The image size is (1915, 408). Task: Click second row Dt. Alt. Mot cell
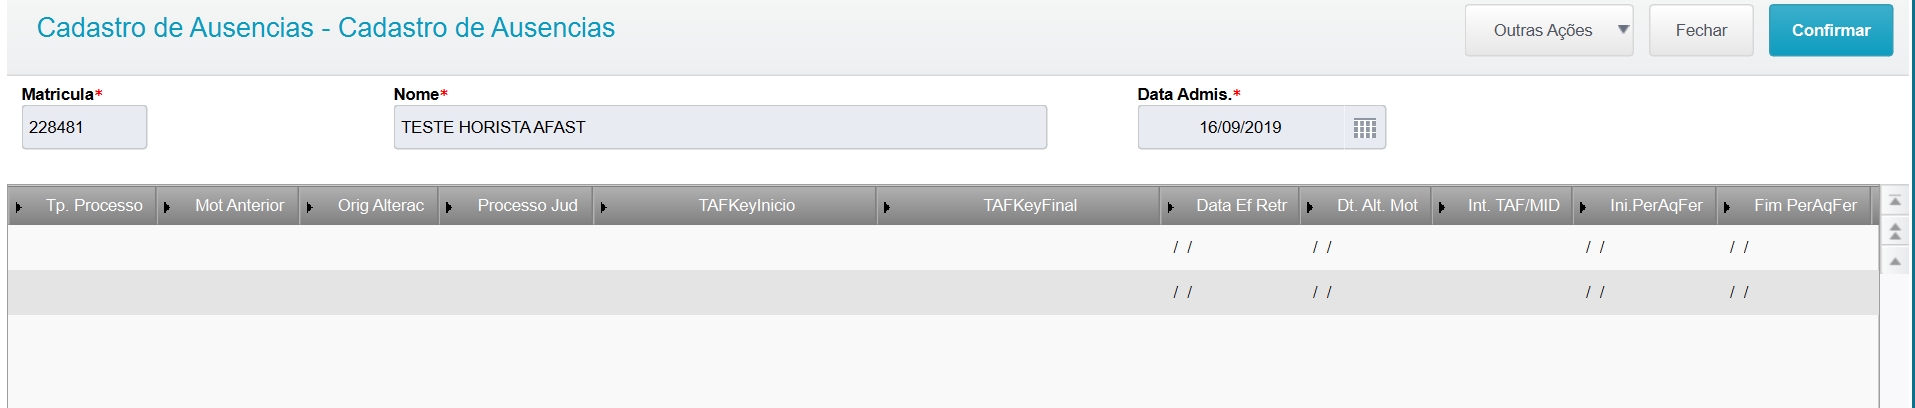coord(1365,292)
